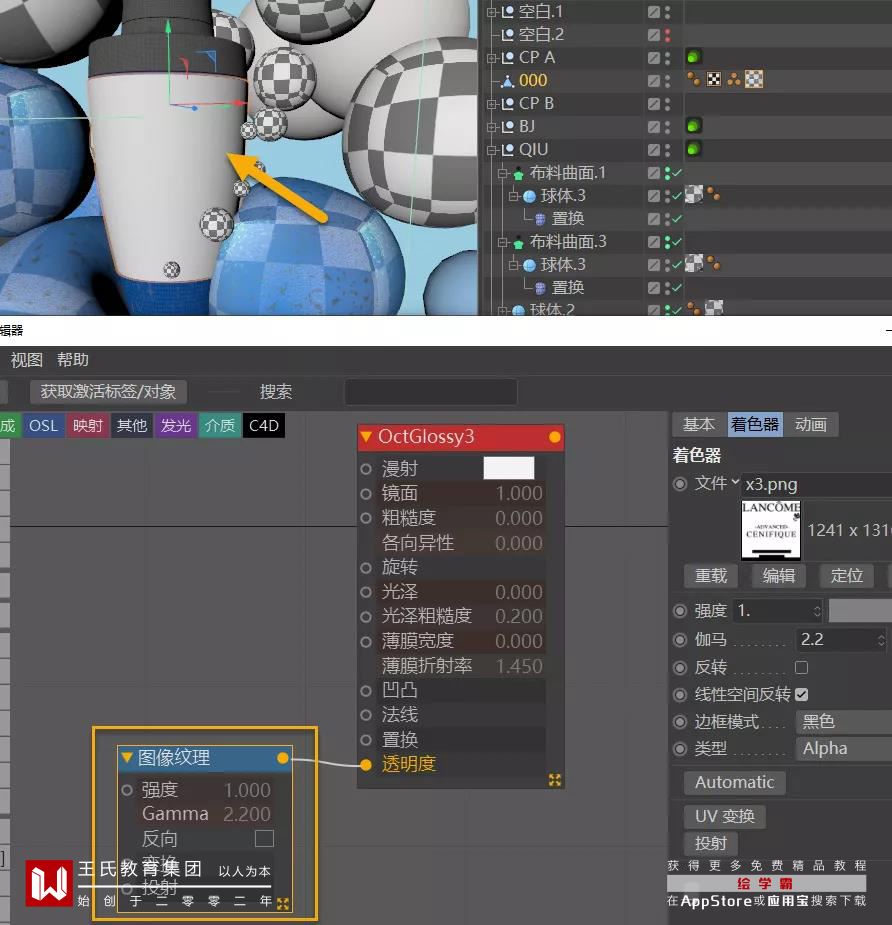Screen dimensions: 892x925
Task: Click the x3.png Lancome texture thumbnail
Action: coord(771,530)
